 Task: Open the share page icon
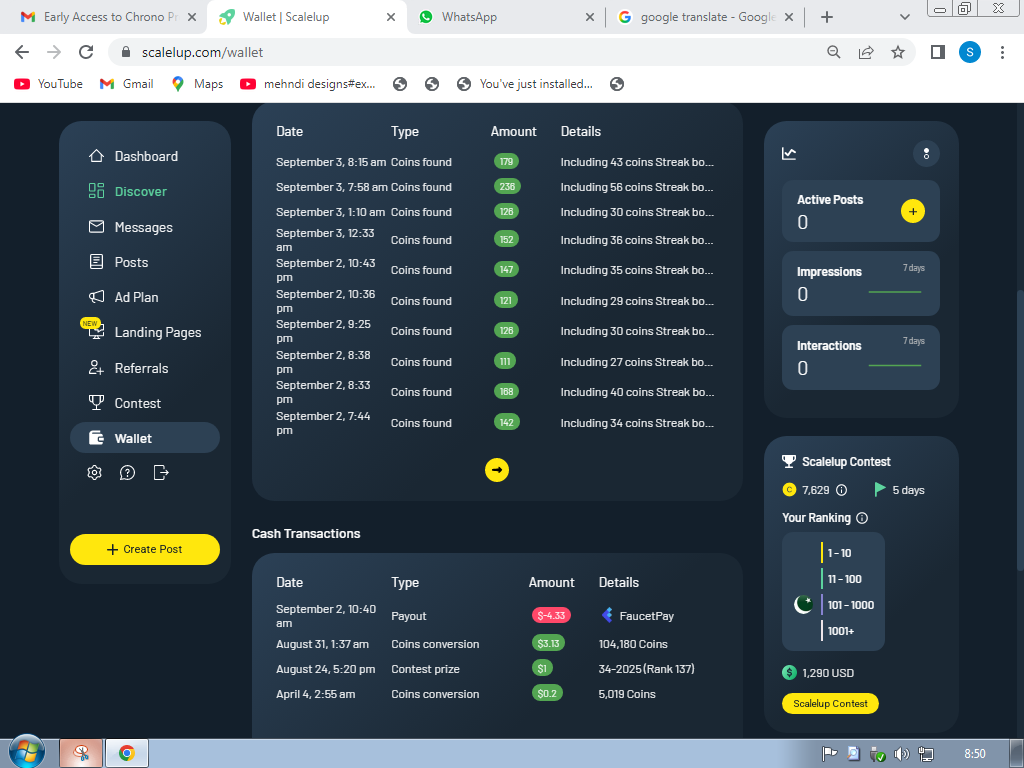tap(866, 52)
